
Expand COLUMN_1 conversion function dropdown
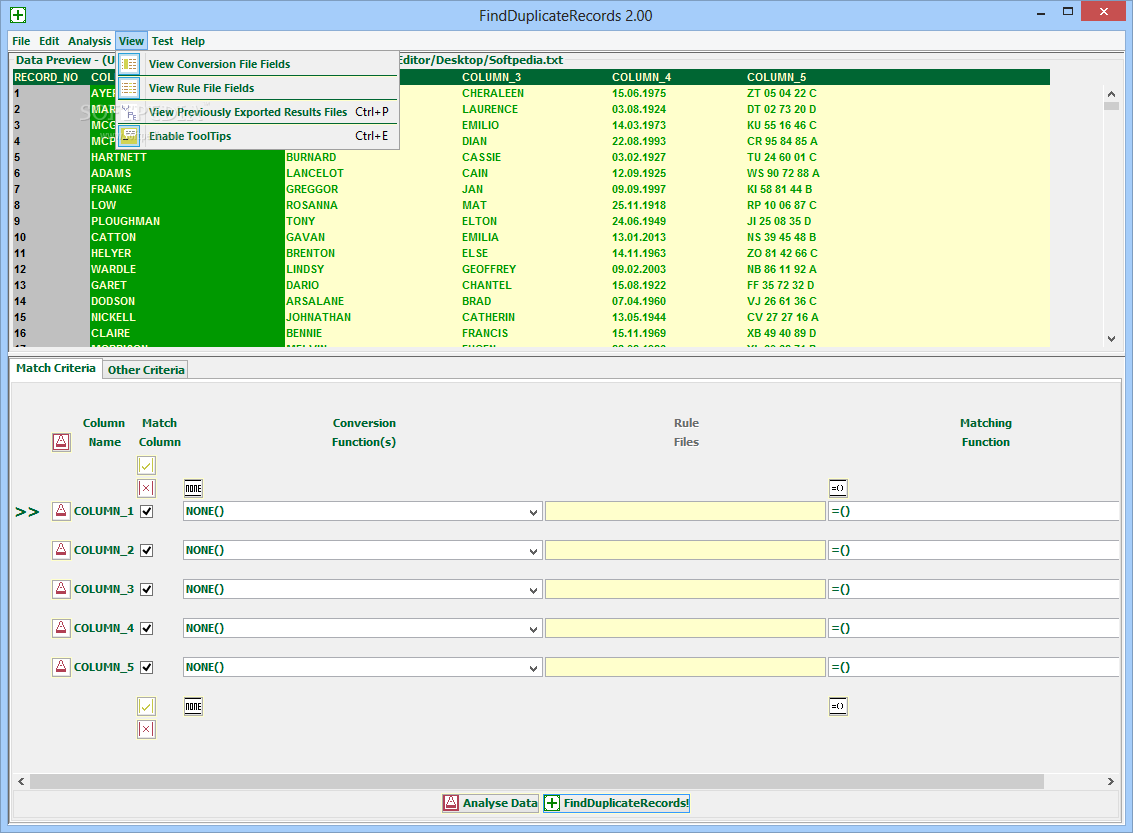(x=533, y=512)
